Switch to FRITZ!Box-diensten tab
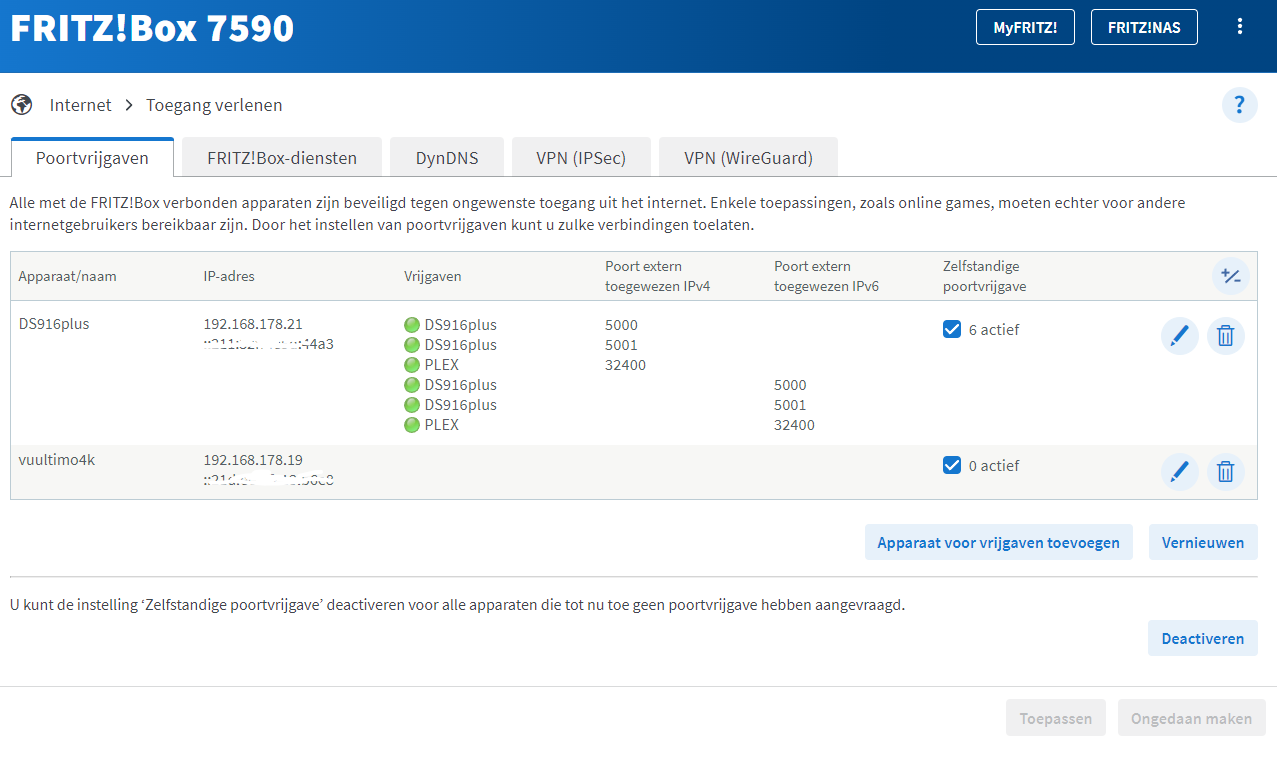Viewport: 1277px width, 767px height. tap(281, 158)
